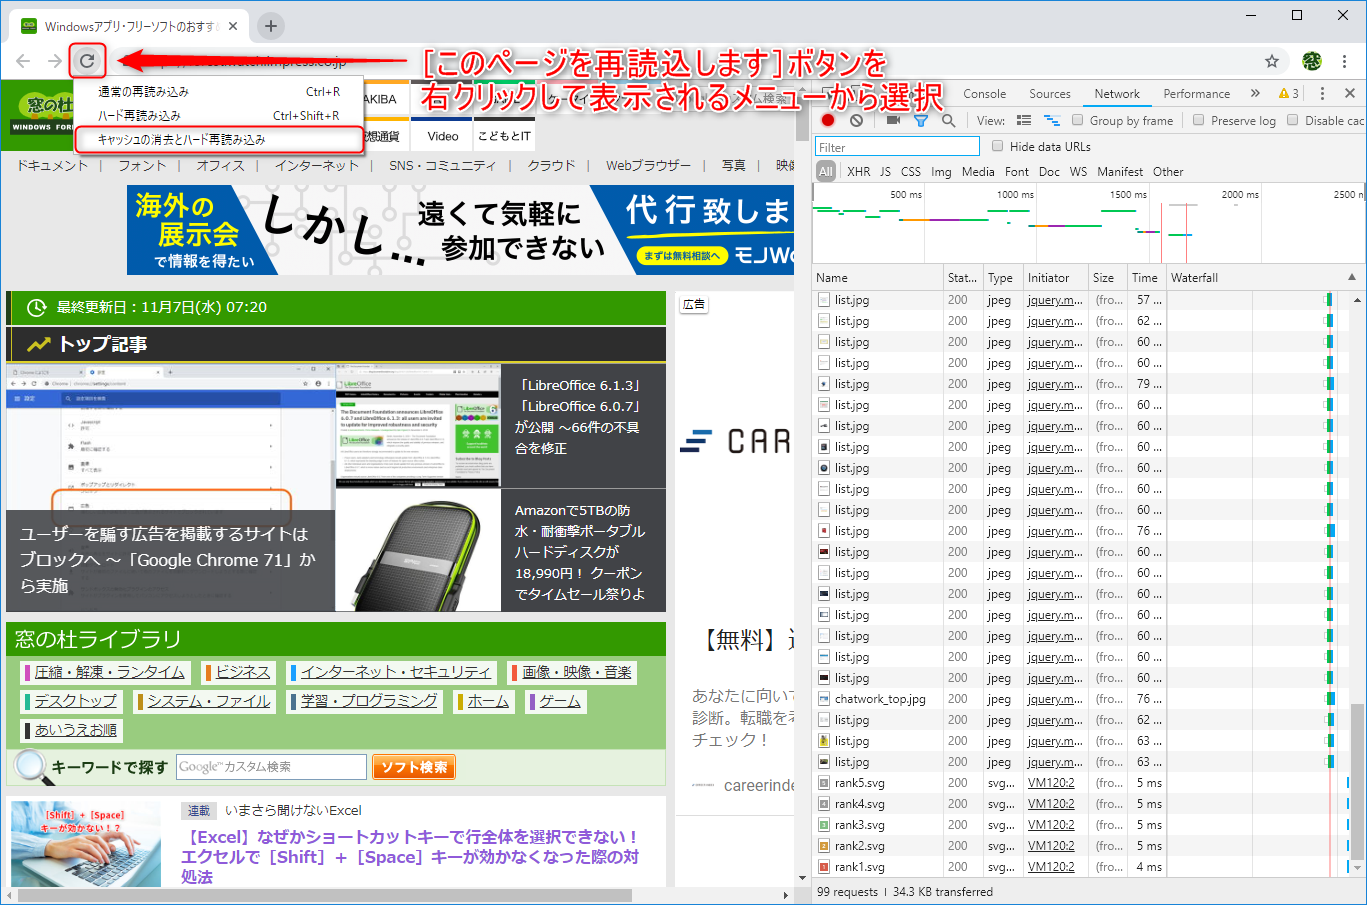Select 通常の再読み込み from the reload menu
Screen dimensions: 1367x905
pyautogui.click(x=219, y=91)
